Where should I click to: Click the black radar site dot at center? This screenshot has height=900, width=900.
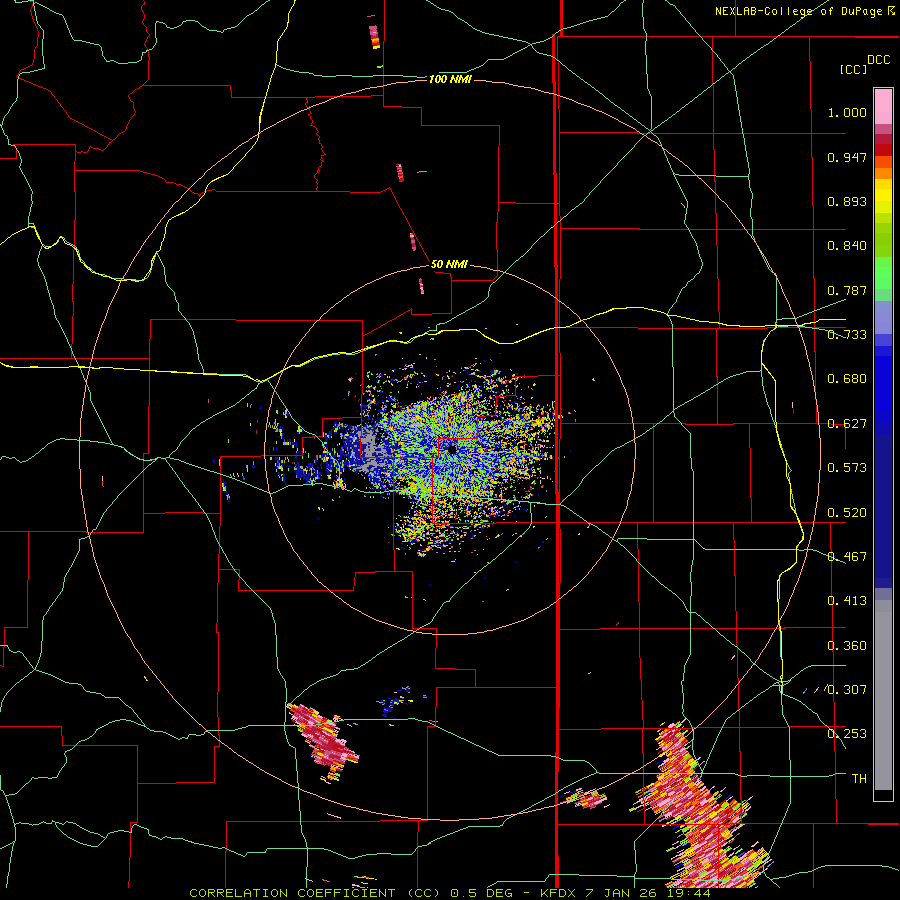point(452,449)
